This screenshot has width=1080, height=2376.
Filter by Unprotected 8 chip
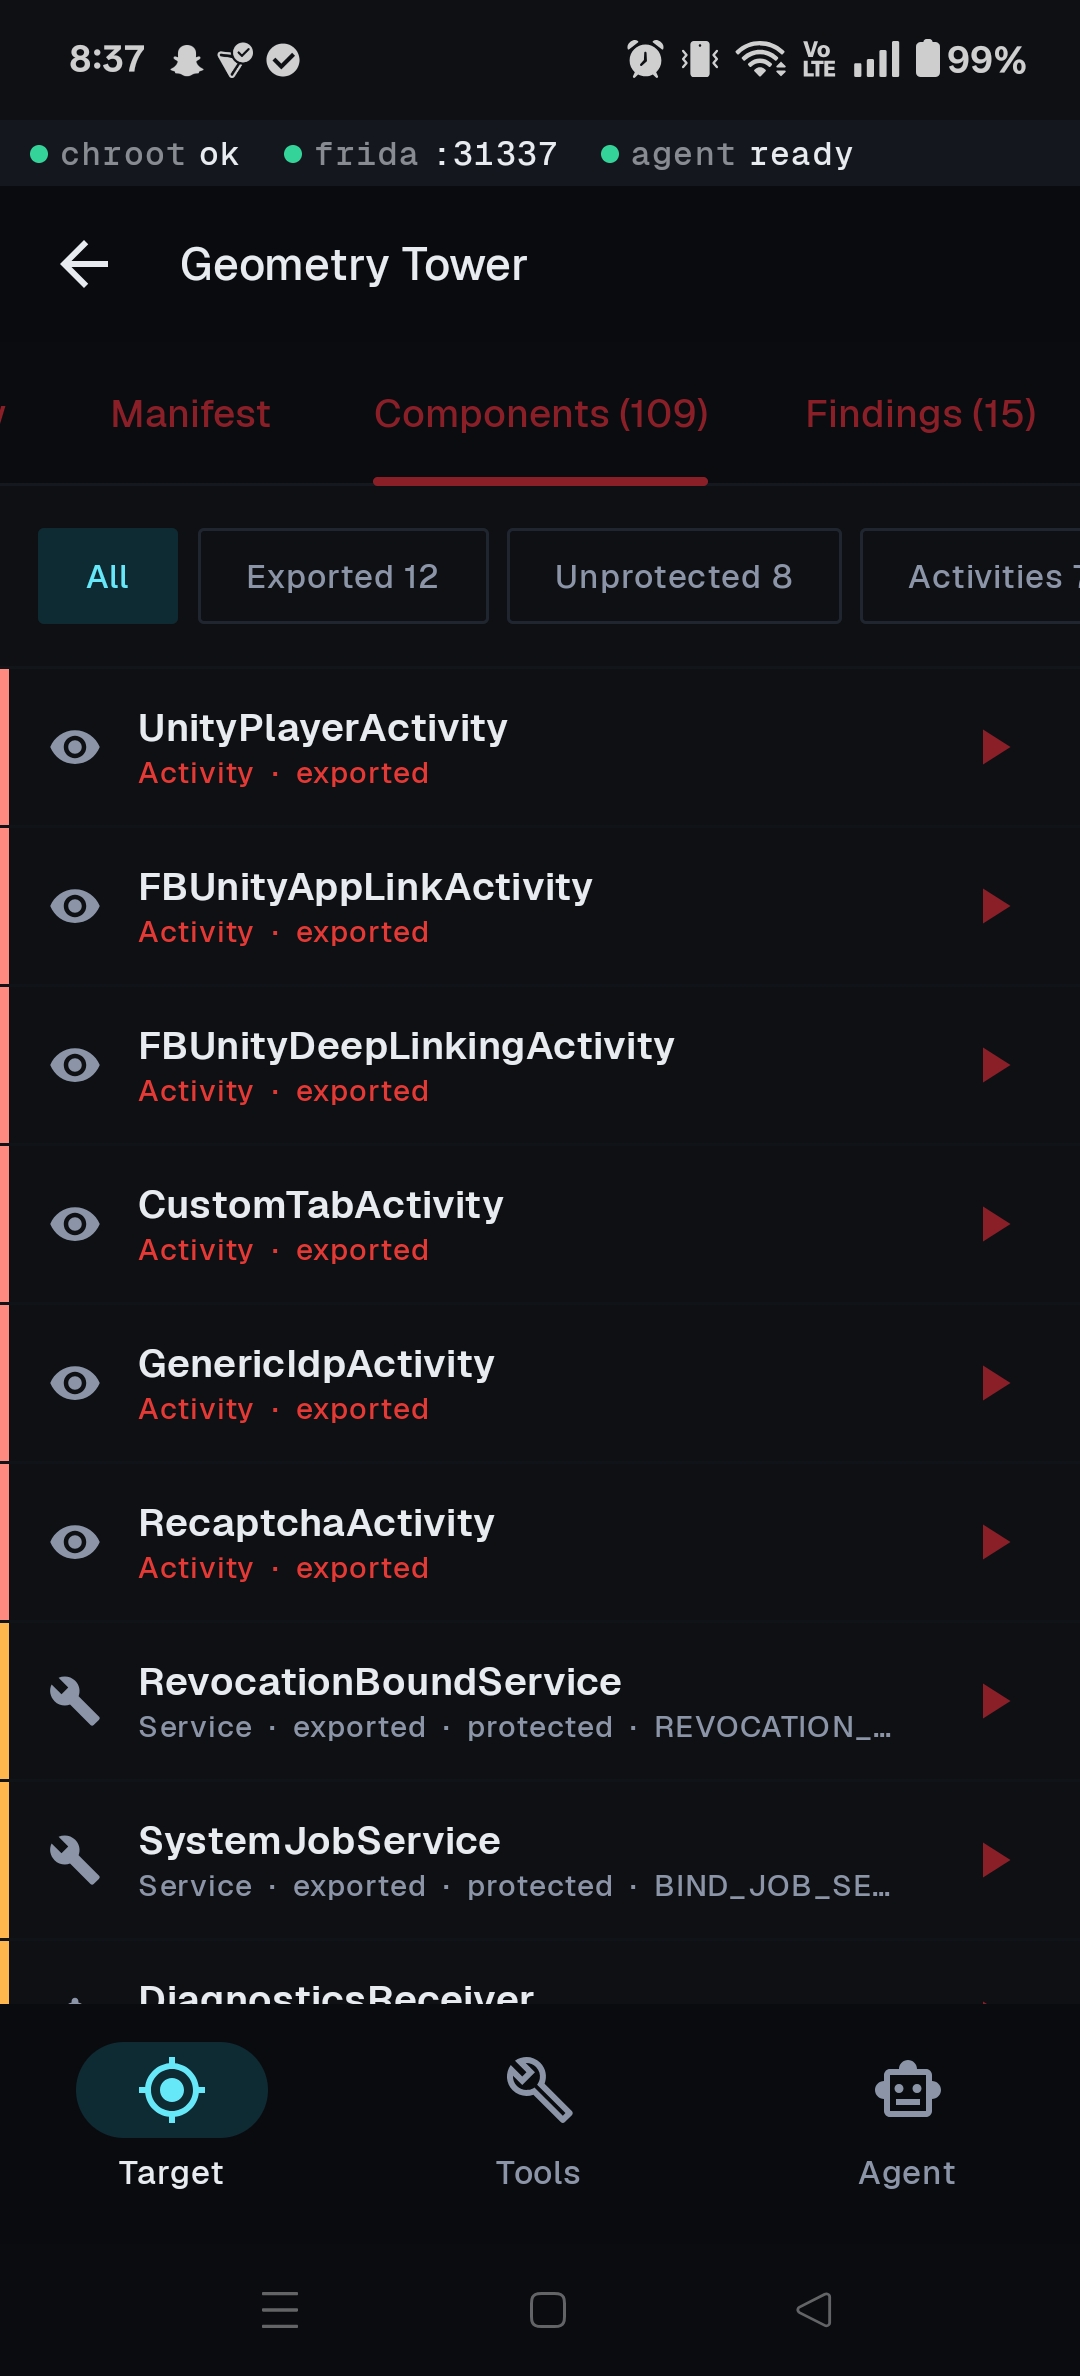tap(674, 576)
